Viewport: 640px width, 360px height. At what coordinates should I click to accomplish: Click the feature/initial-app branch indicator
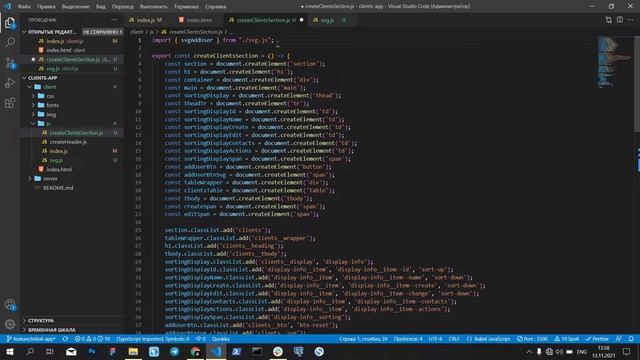pyautogui.click(x=31, y=339)
